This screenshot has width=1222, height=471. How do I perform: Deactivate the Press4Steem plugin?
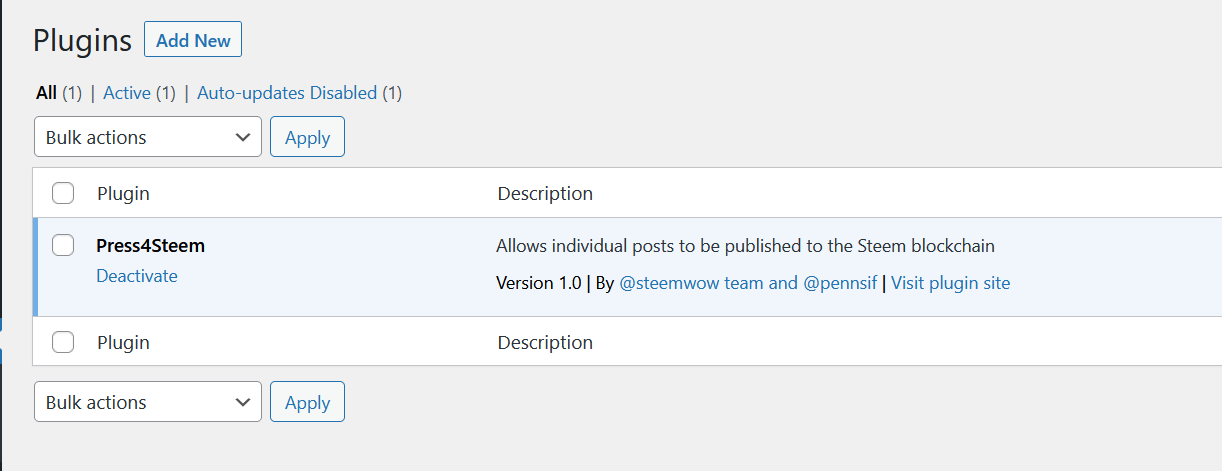pyautogui.click(x=137, y=276)
